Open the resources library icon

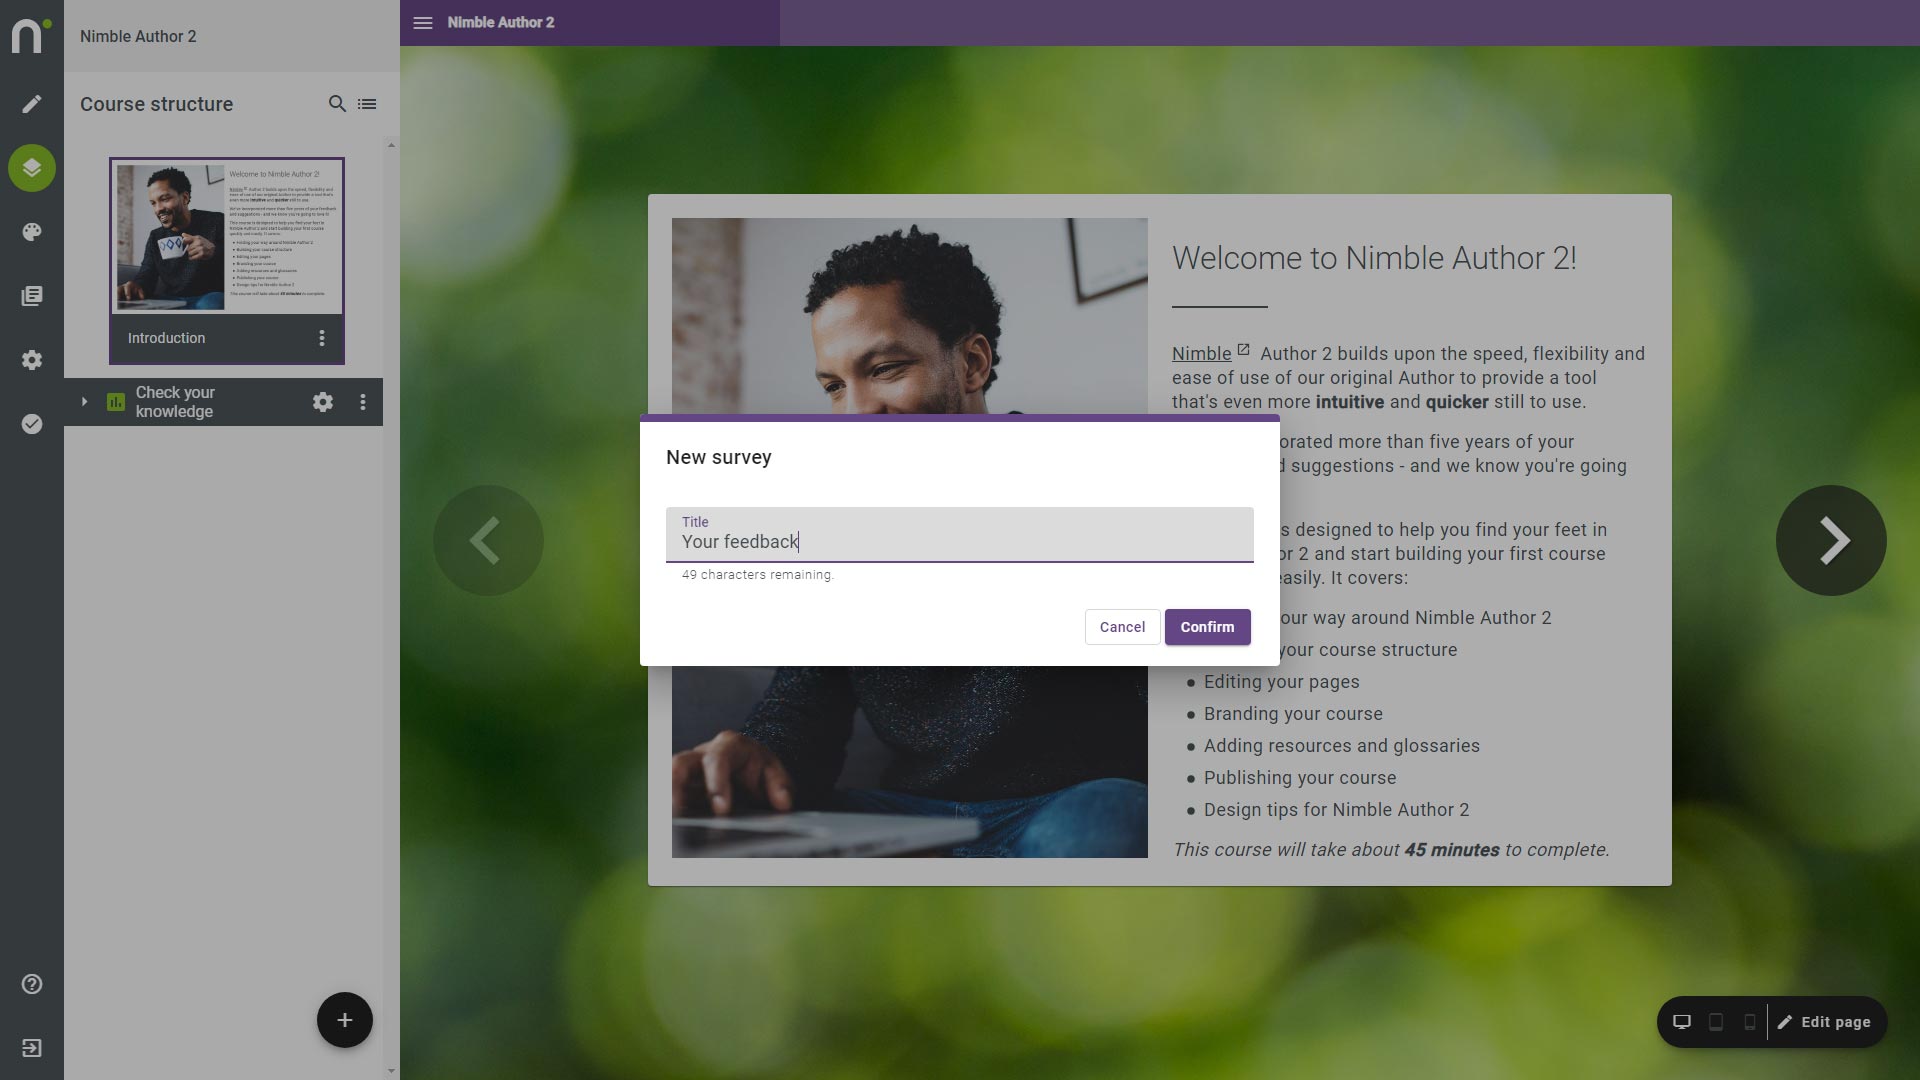click(32, 296)
